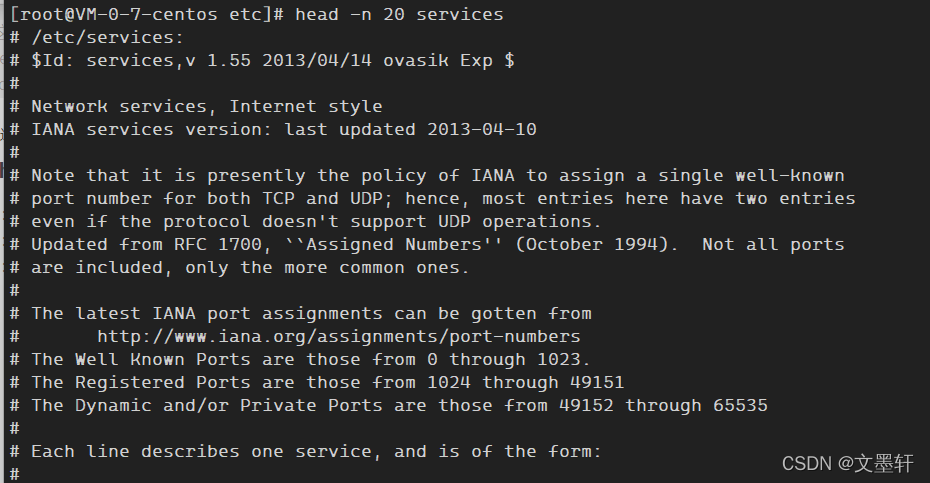
Task: Click the number 65535
Action: point(740,406)
